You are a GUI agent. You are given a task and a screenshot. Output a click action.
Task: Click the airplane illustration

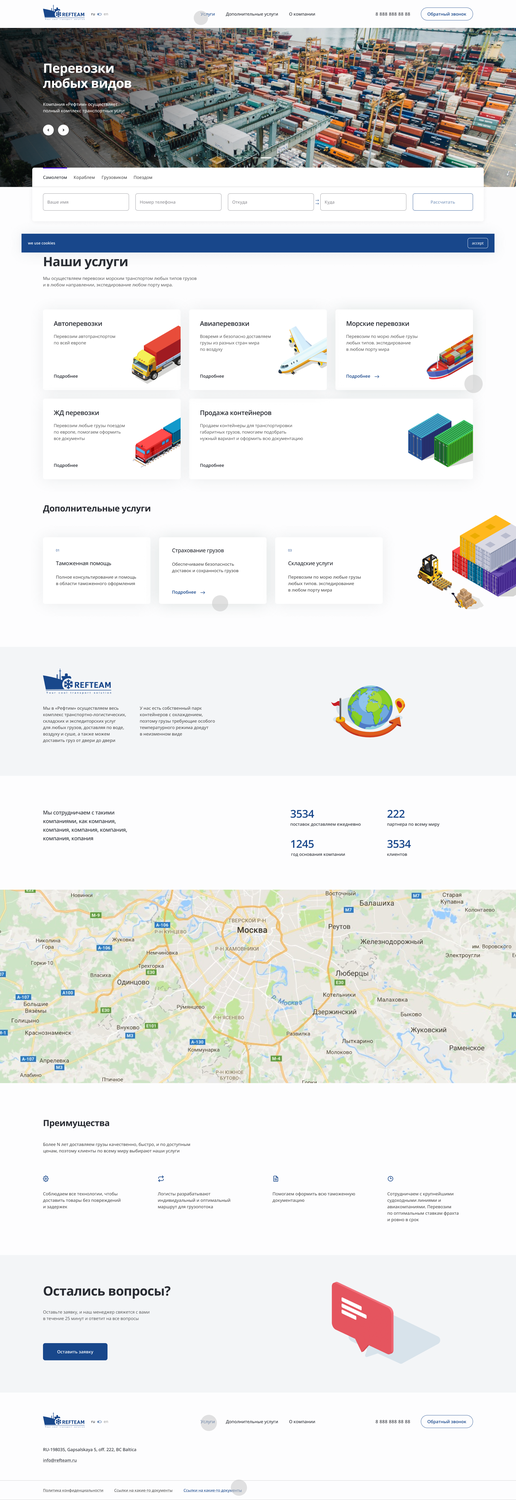click(x=304, y=352)
